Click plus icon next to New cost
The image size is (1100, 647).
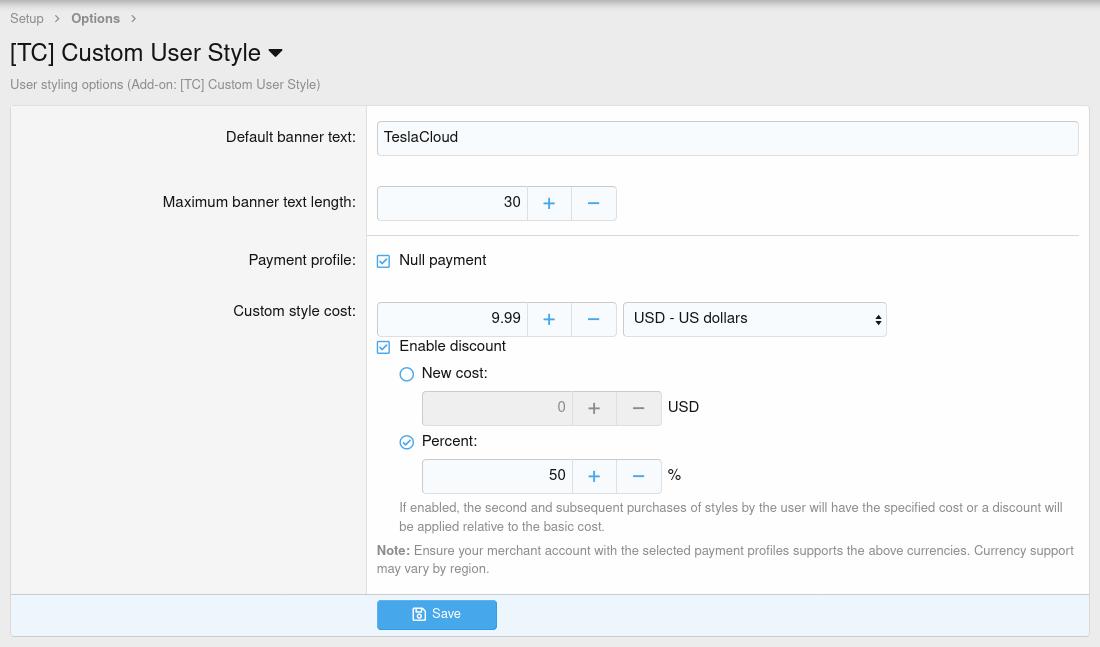594,408
